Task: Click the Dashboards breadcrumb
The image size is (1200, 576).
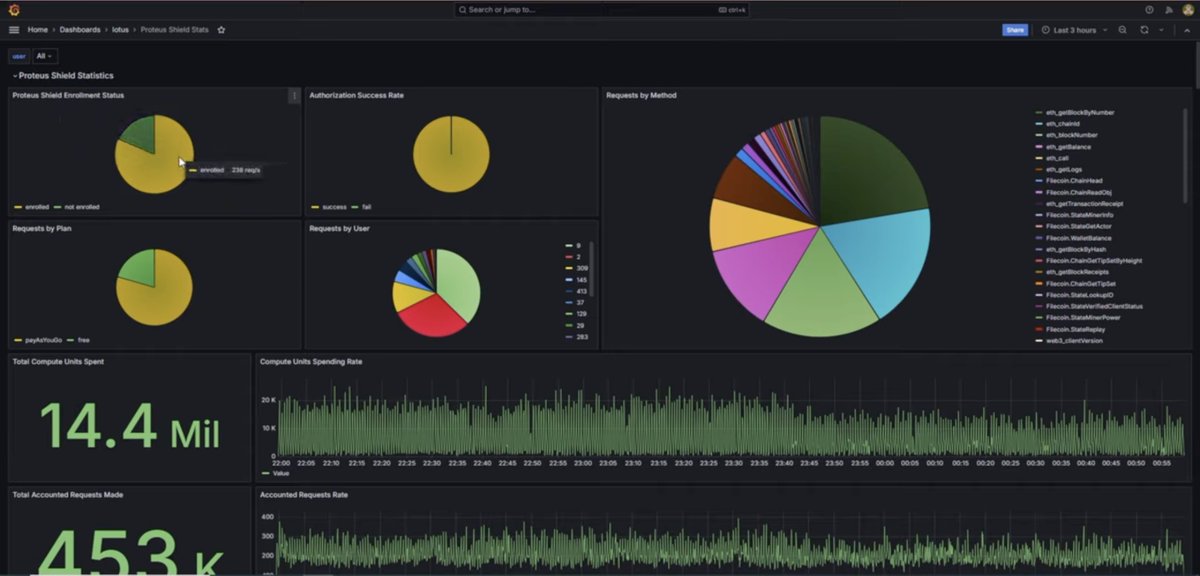Action: [80, 30]
